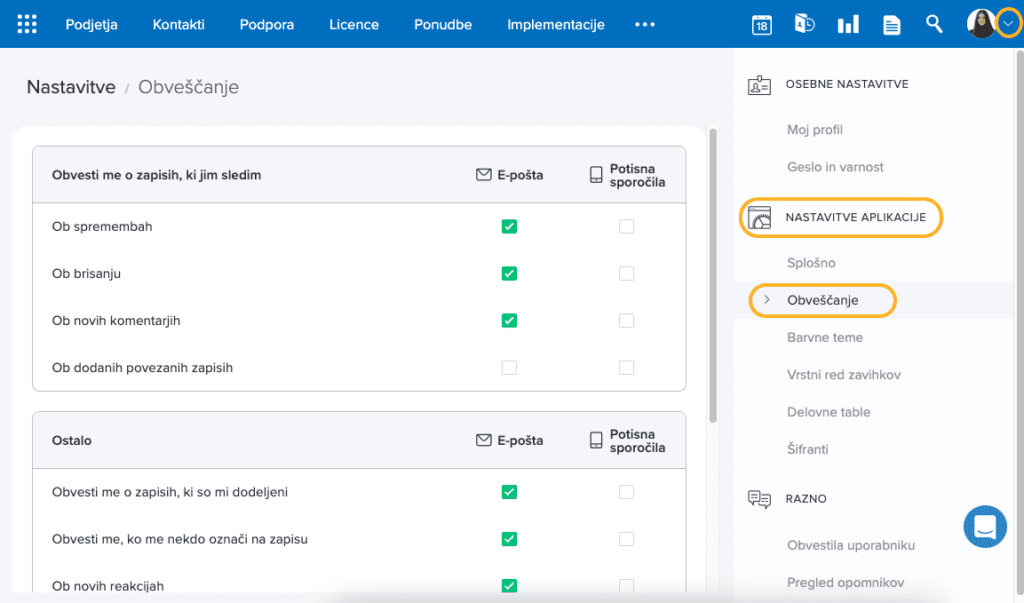The image size is (1024, 603).
Task: Open Barvne teme settings page
Action: 824,338
